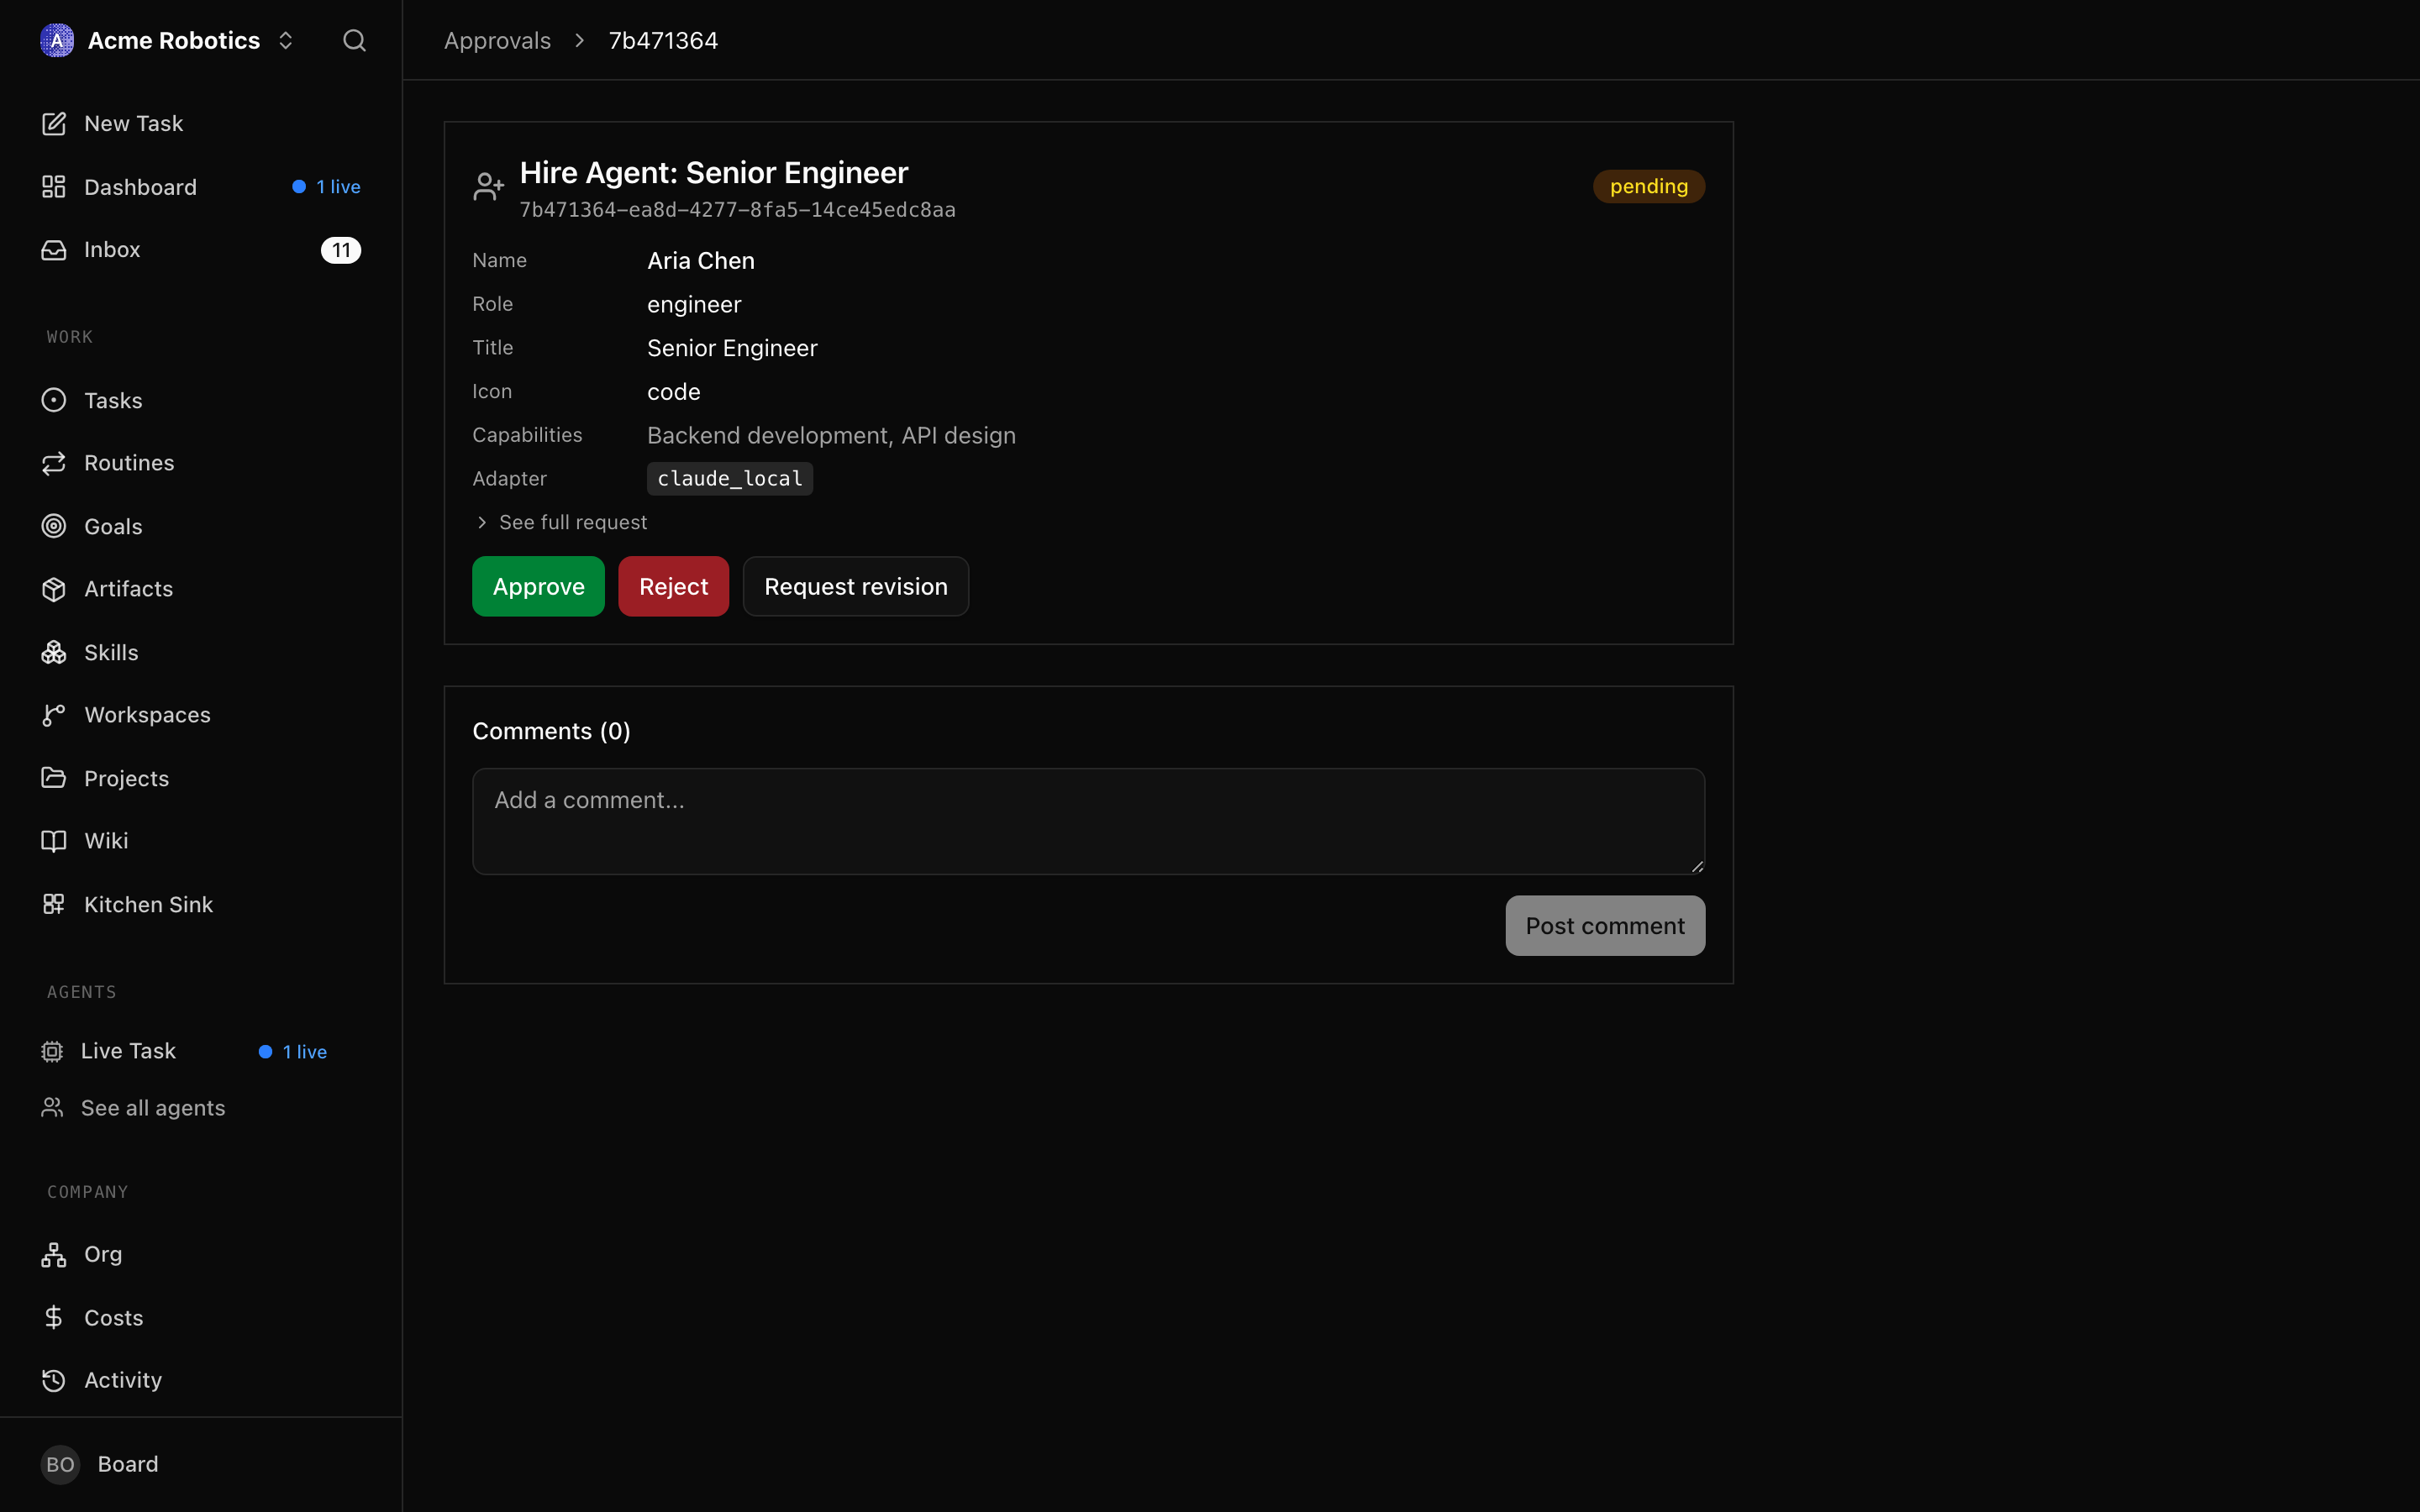Click the Post comment button

coord(1605,926)
